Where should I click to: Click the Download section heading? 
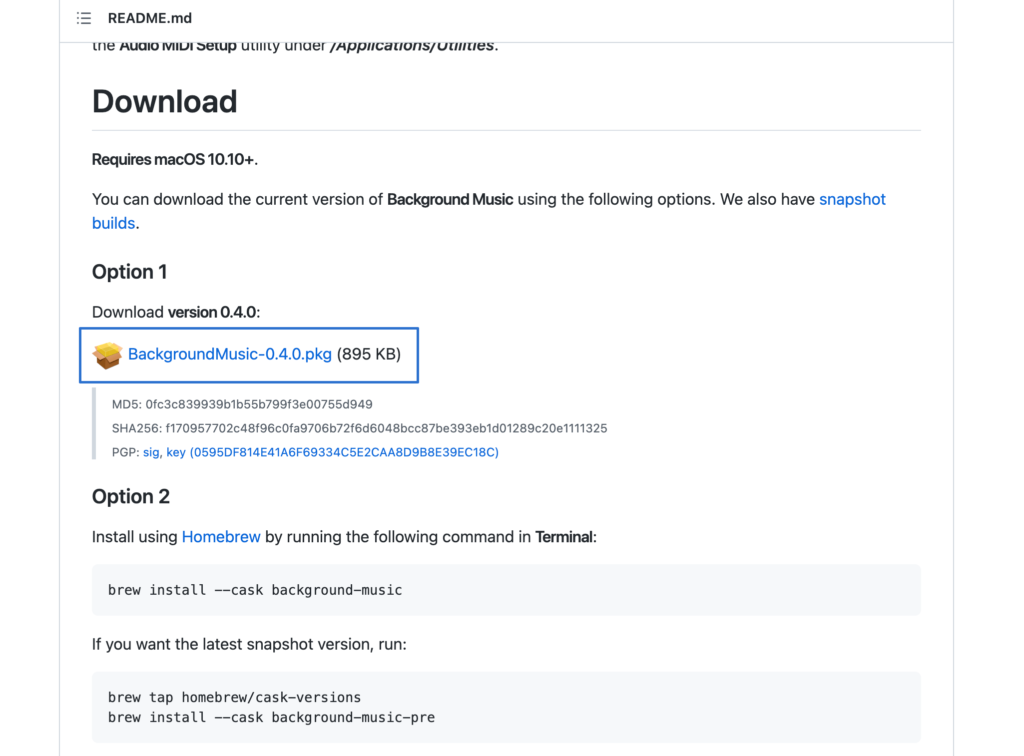pos(164,101)
